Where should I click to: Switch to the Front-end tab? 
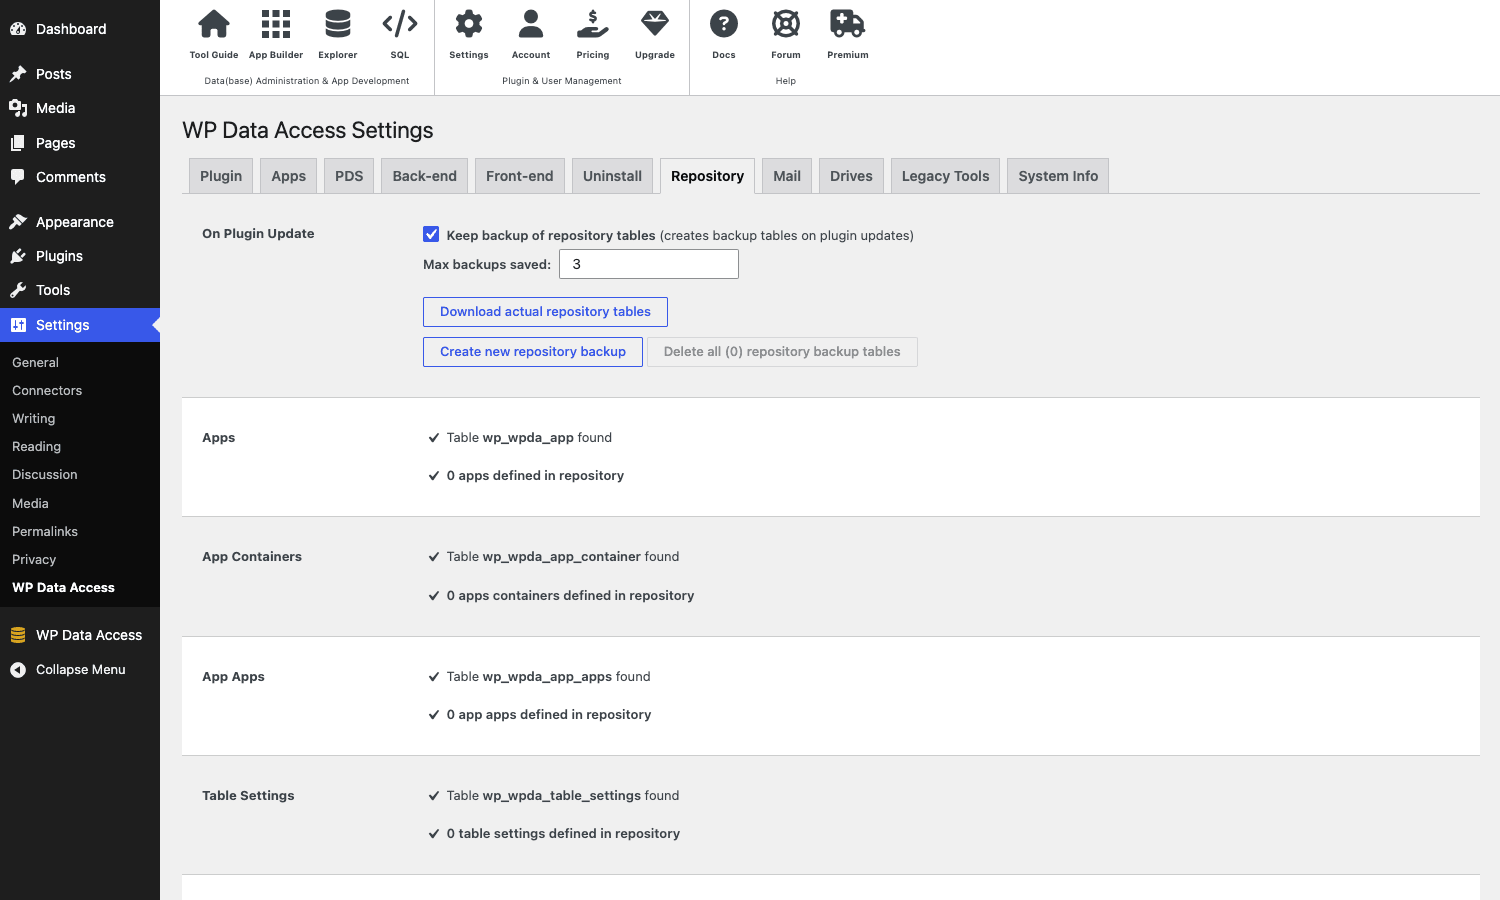pyautogui.click(x=520, y=176)
